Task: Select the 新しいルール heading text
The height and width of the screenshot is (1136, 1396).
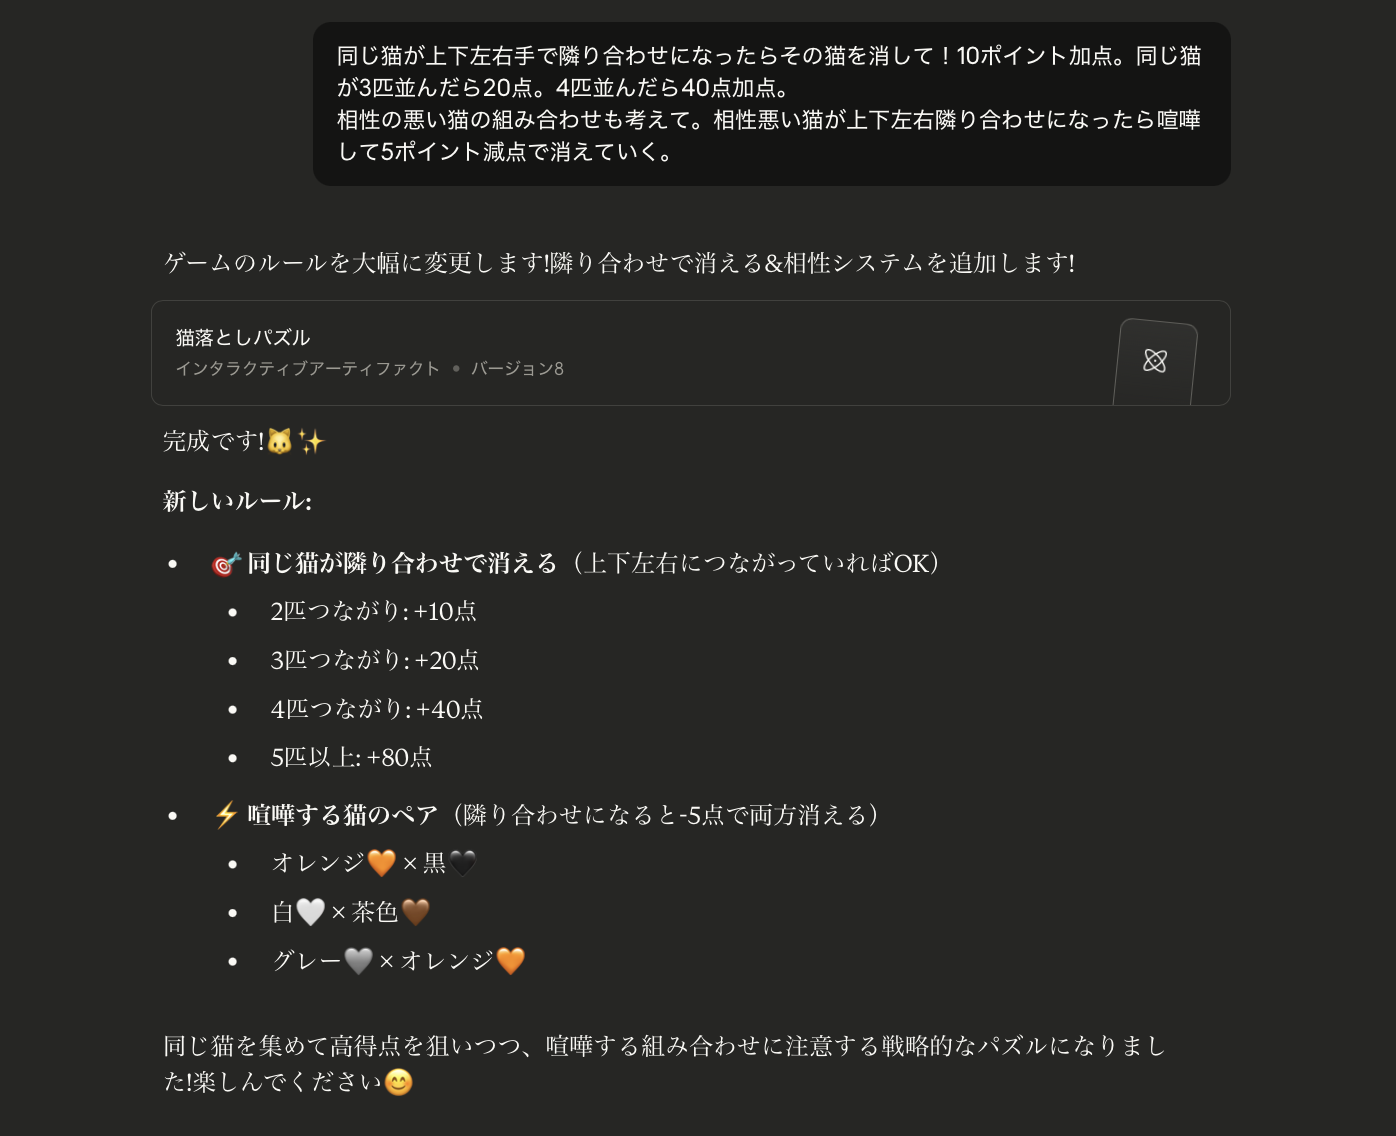Action: (236, 501)
